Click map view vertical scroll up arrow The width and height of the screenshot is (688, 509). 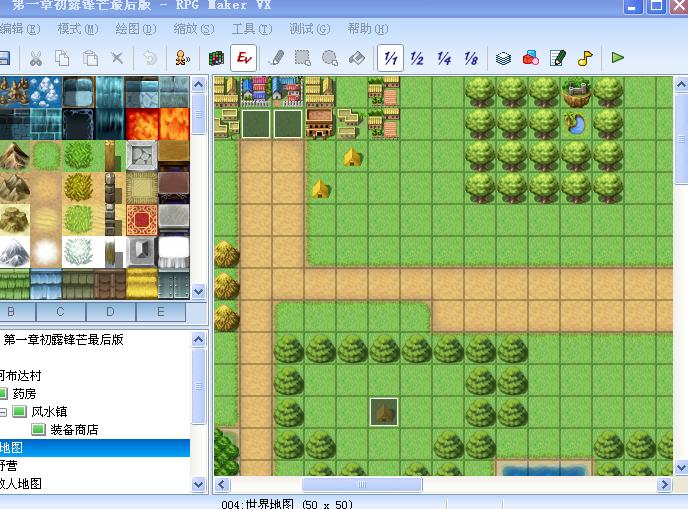681,84
